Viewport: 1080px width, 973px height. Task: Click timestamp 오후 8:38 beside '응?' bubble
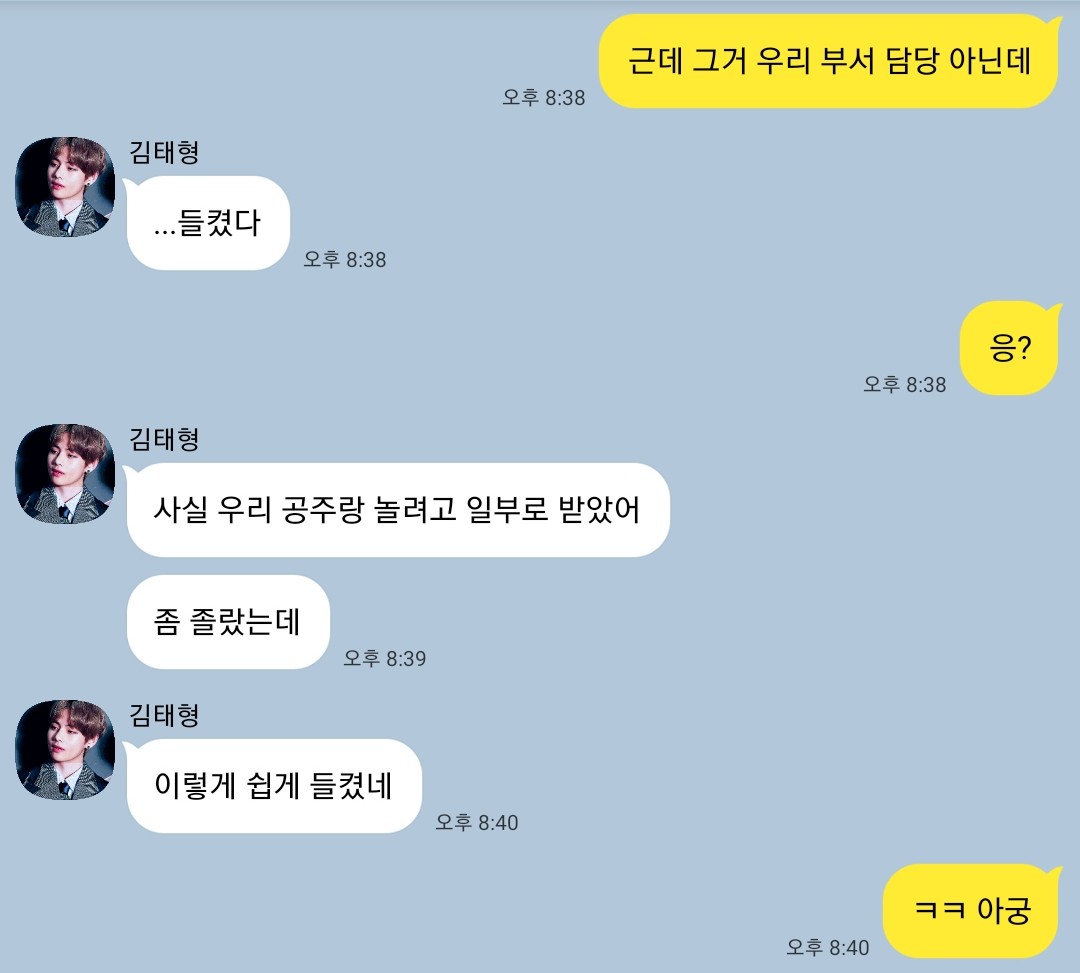point(905,384)
